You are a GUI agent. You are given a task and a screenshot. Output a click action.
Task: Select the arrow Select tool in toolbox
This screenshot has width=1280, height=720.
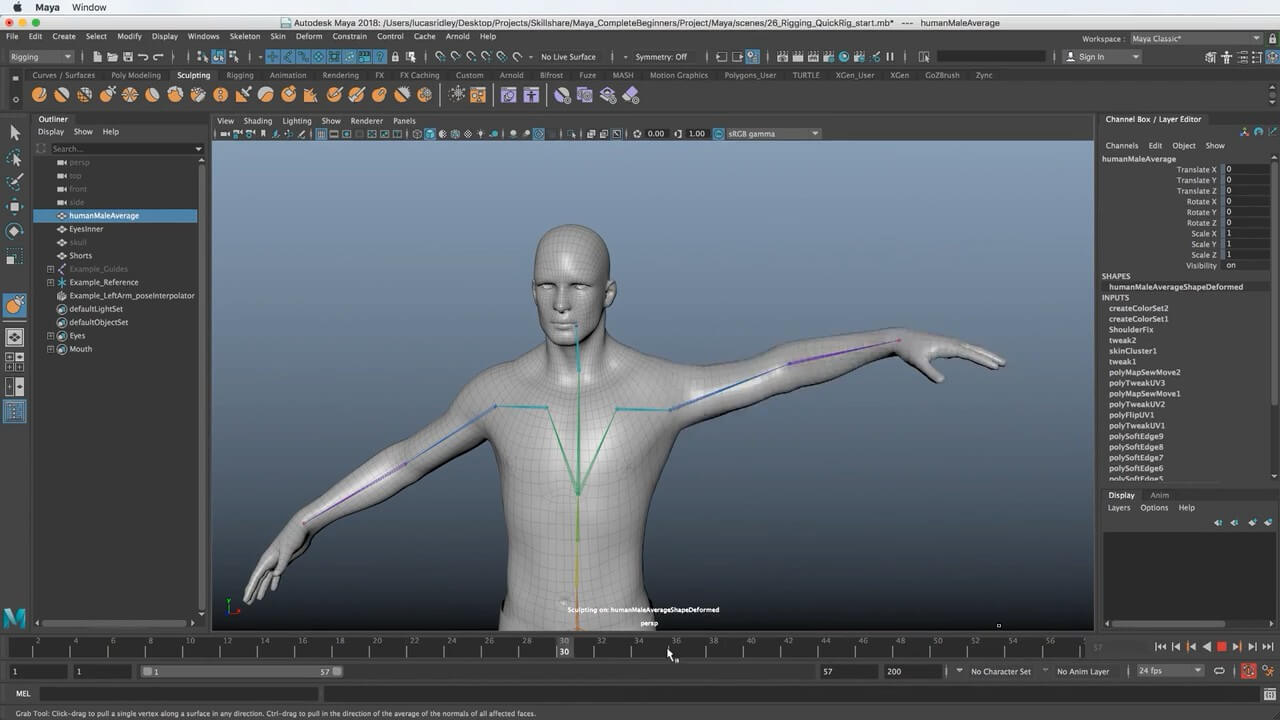14,133
